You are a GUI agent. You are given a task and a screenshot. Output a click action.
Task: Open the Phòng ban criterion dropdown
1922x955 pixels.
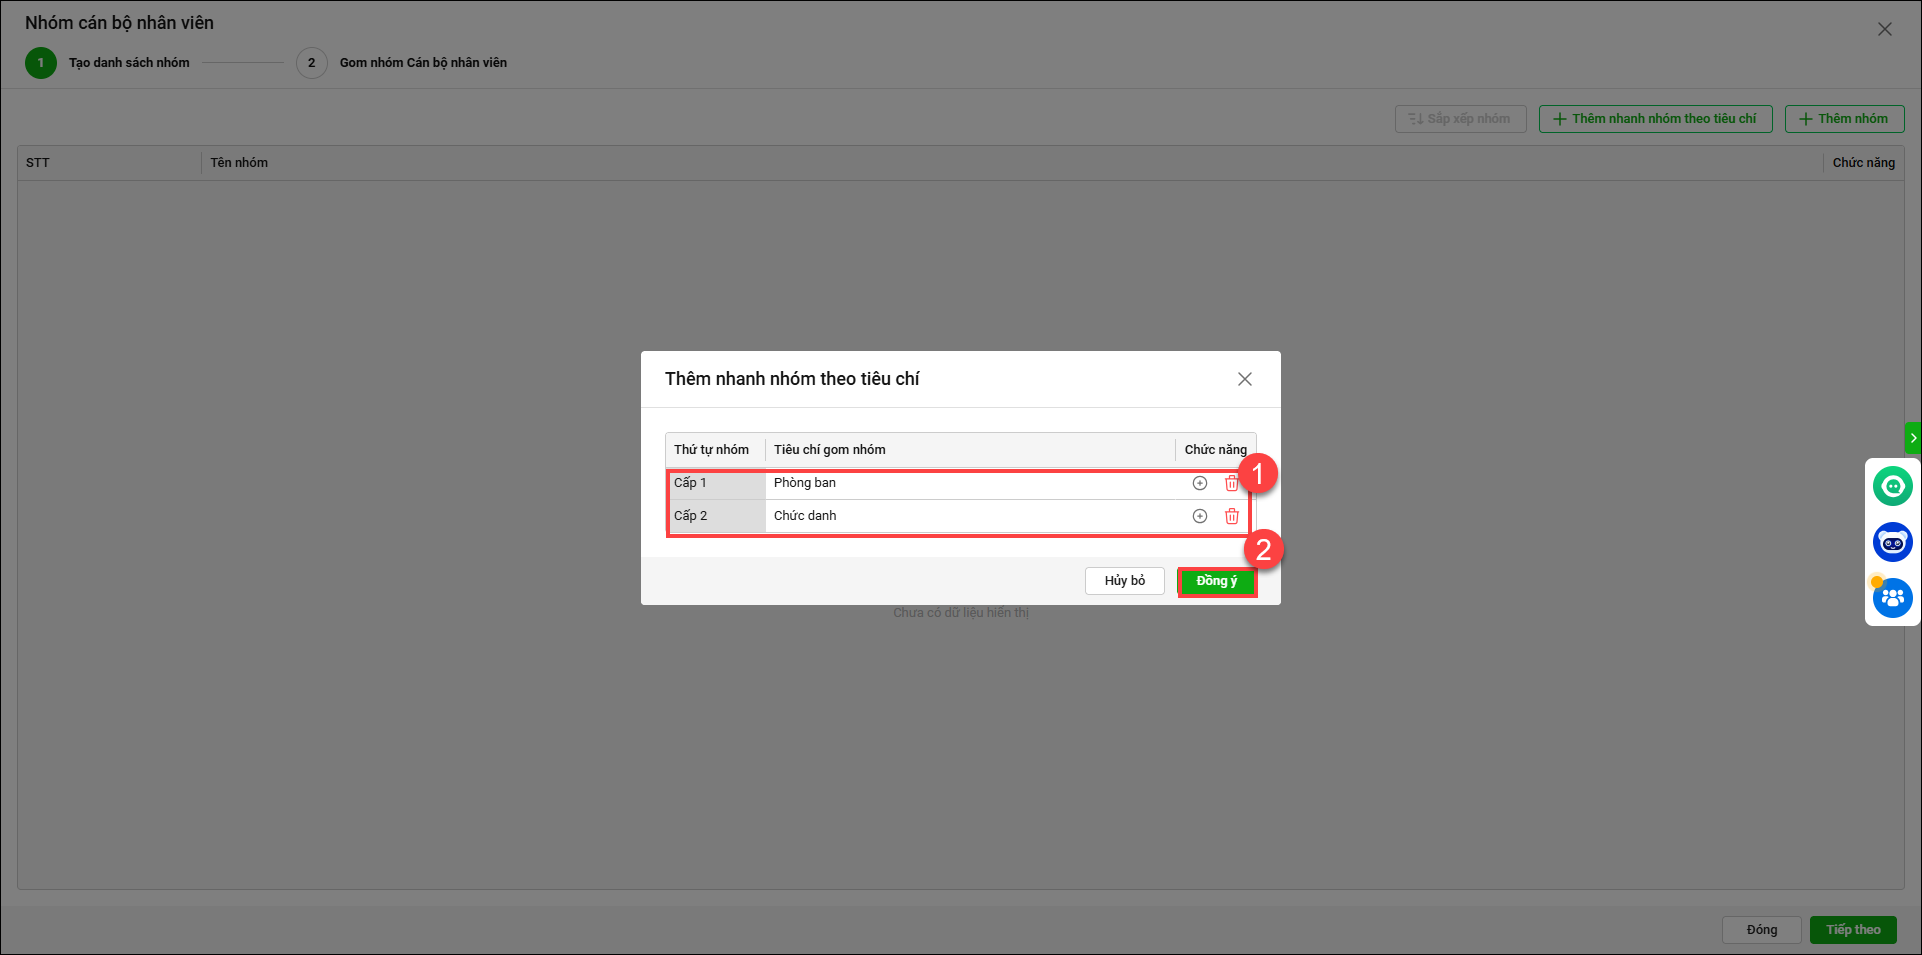pyautogui.click(x=968, y=483)
